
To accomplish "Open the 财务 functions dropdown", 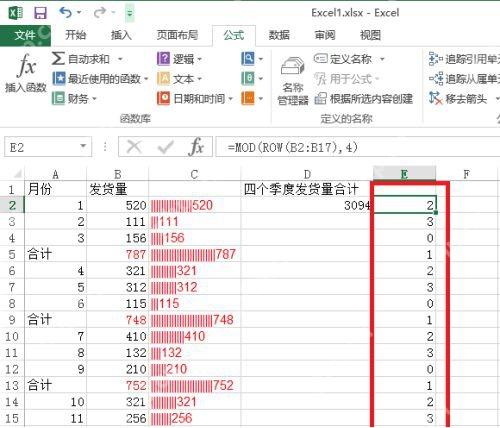I will point(74,99).
